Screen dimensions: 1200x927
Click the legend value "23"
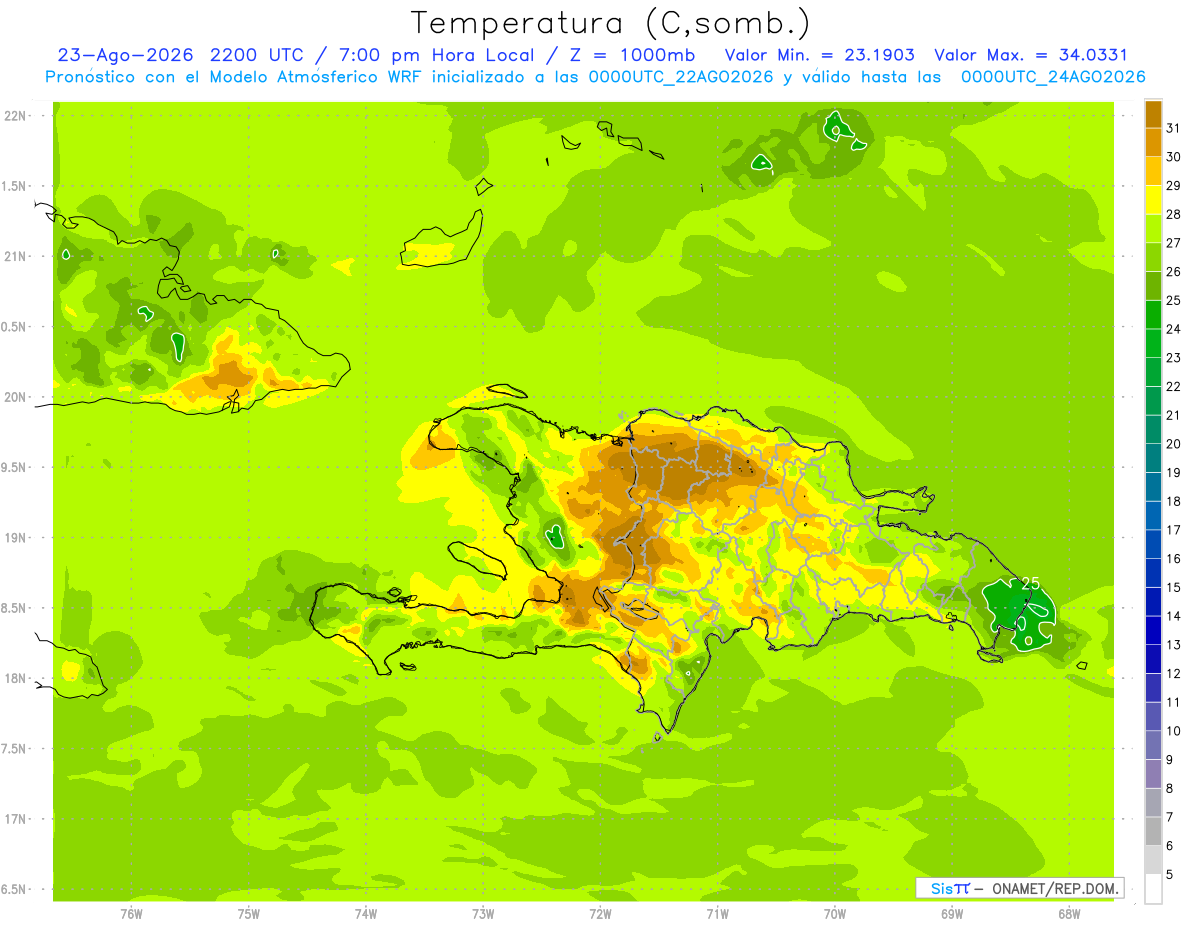[1174, 358]
